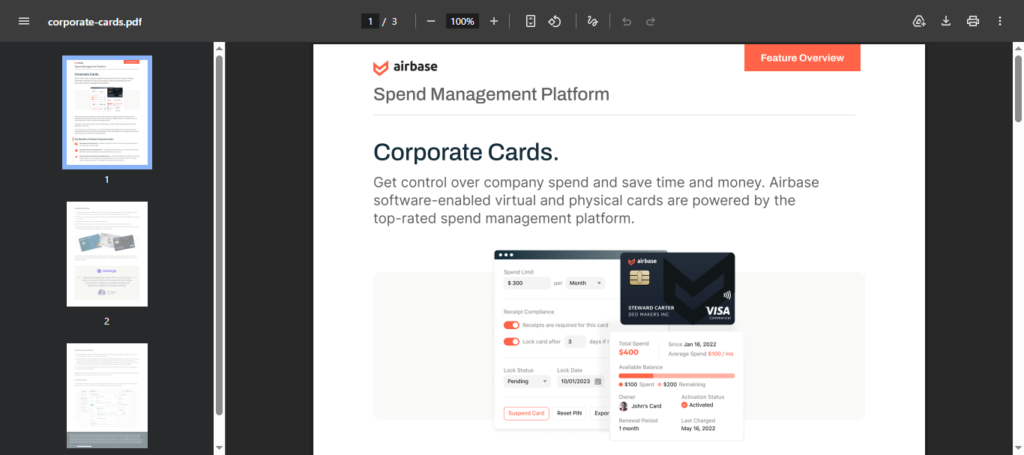1024x455 pixels.
Task: Open the Month period dropdown
Action: click(x=585, y=283)
